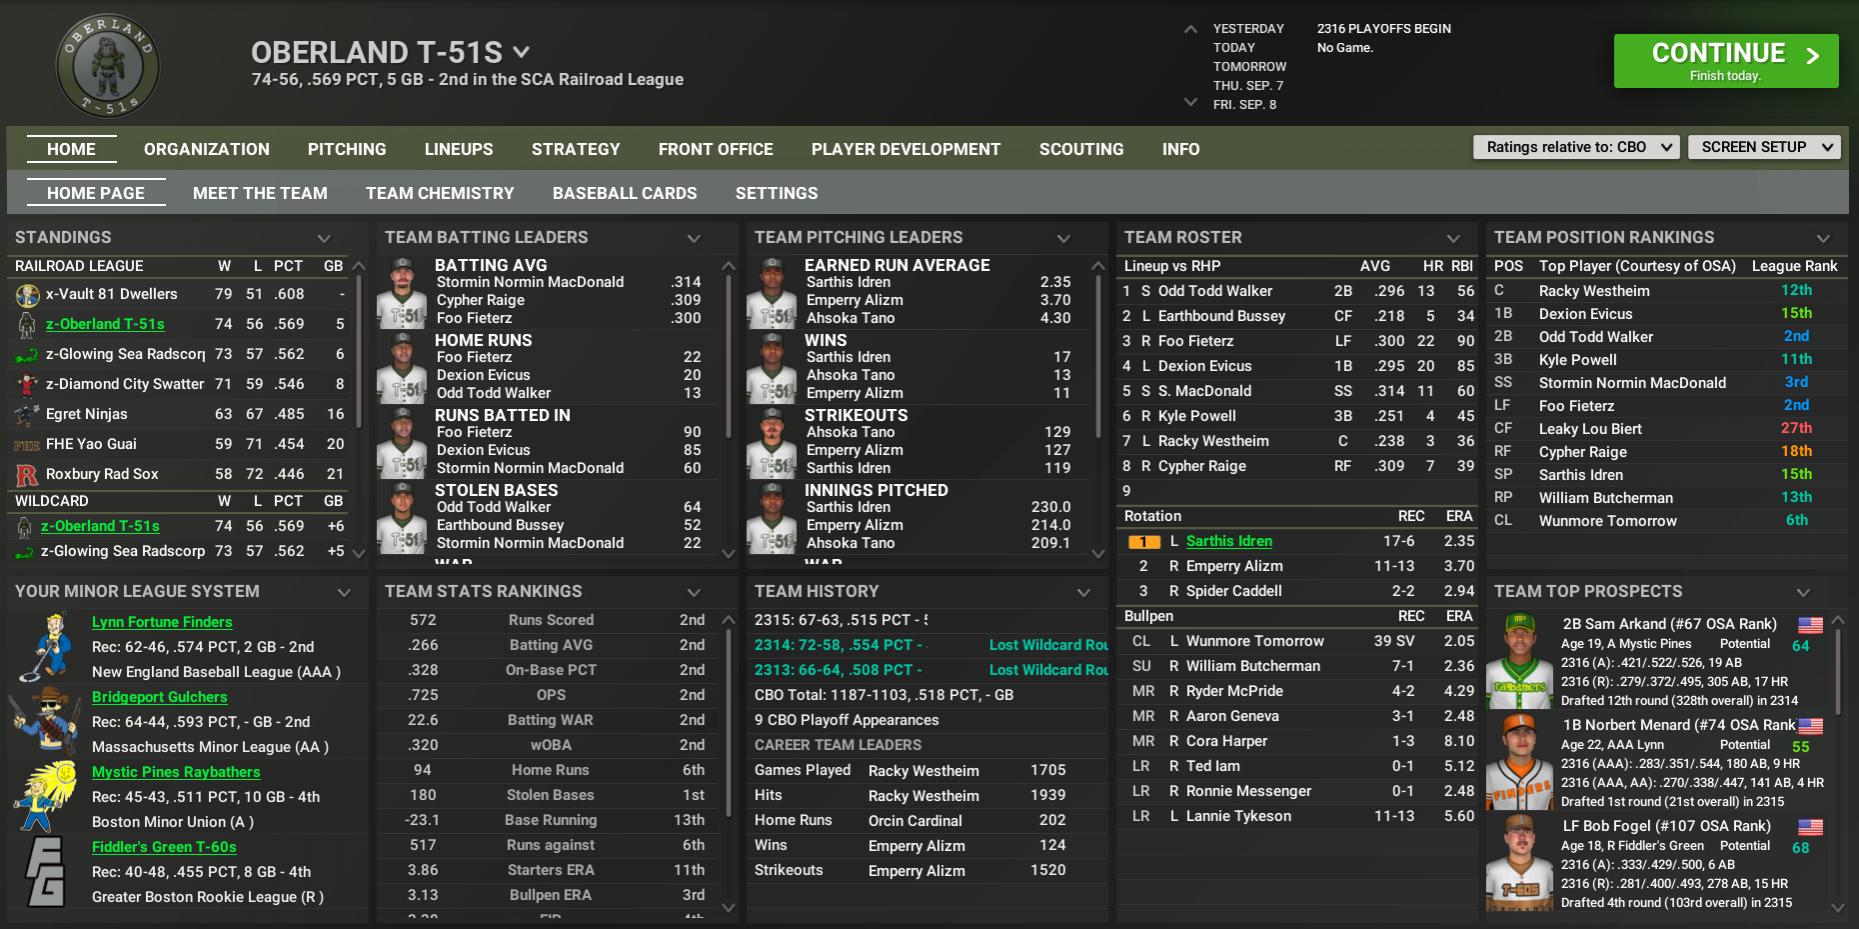Screen dimensions: 1859x929
Task: Open the Lynn Fortune Finders mascot icon
Action: pyautogui.click(x=44, y=647)
